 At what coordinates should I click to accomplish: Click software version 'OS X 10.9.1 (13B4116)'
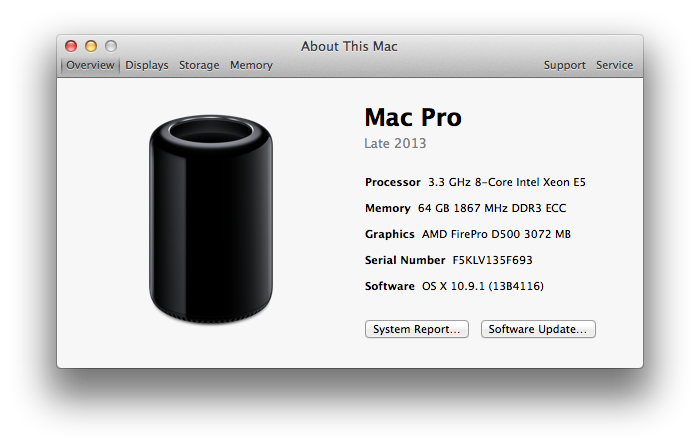(x=483, y=286)
